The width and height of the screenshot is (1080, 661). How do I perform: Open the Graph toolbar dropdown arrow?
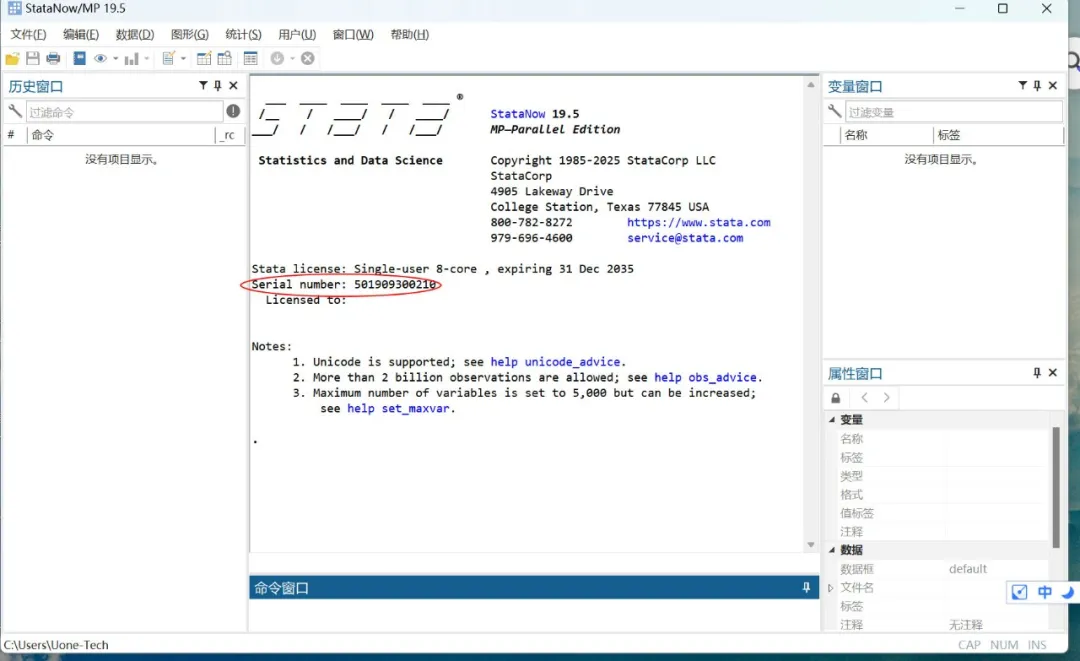pos(147,59)
